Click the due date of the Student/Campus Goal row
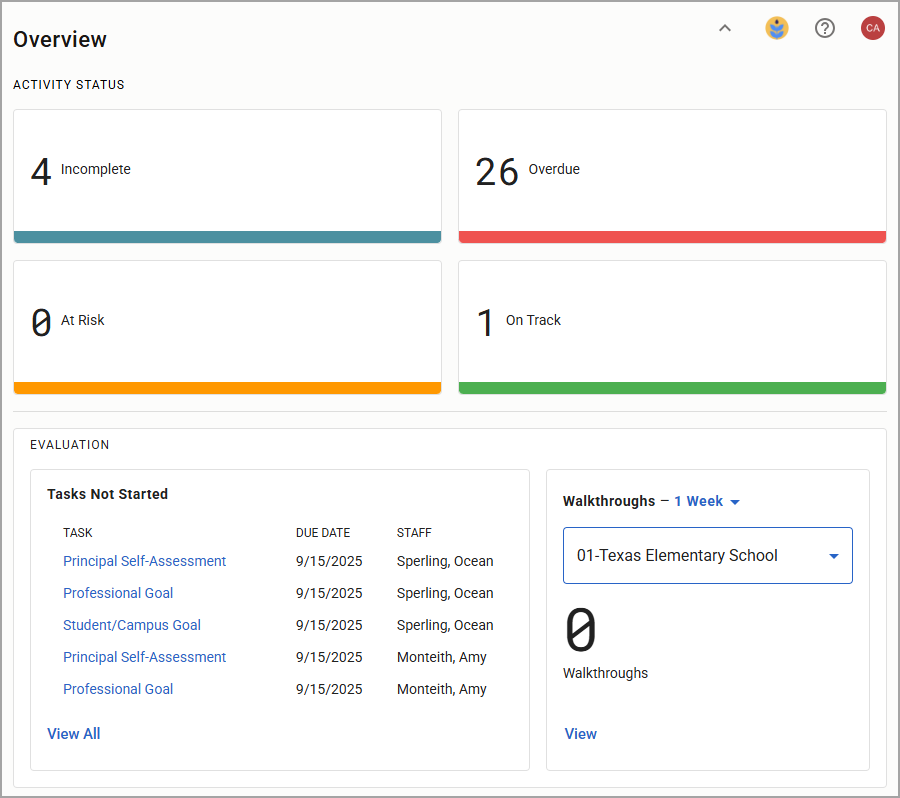This screenshot has width=900, height=798. click(x=329, y=625)
